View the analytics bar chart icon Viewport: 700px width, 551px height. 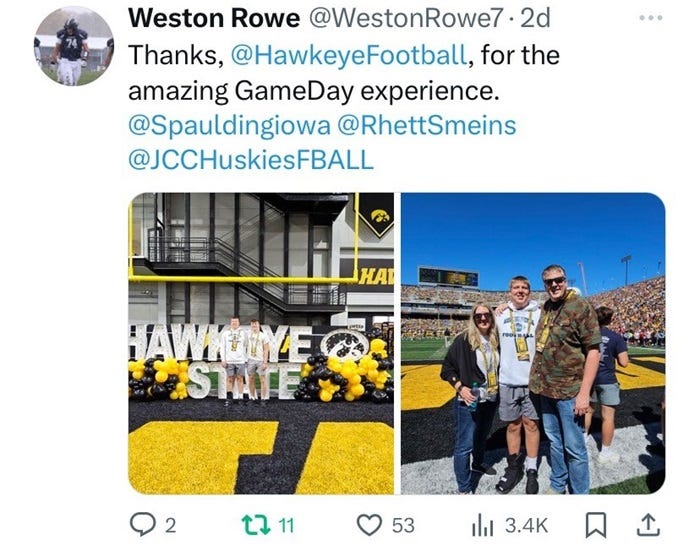coord(482,525)
